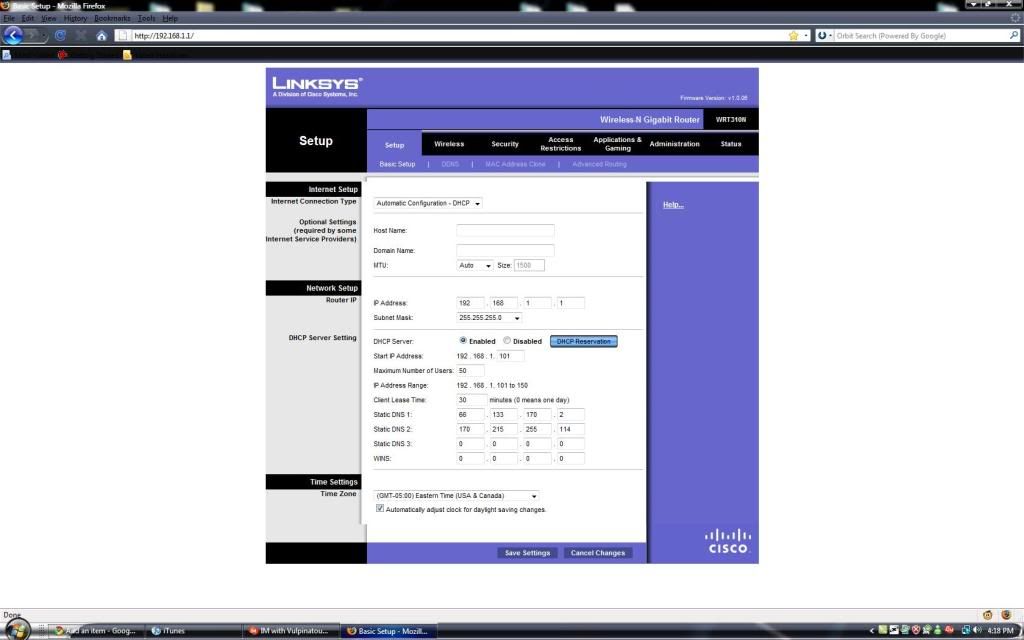Click the Client Lease Time field
Screen dimensions: 1024x640
tap(472, 400)
